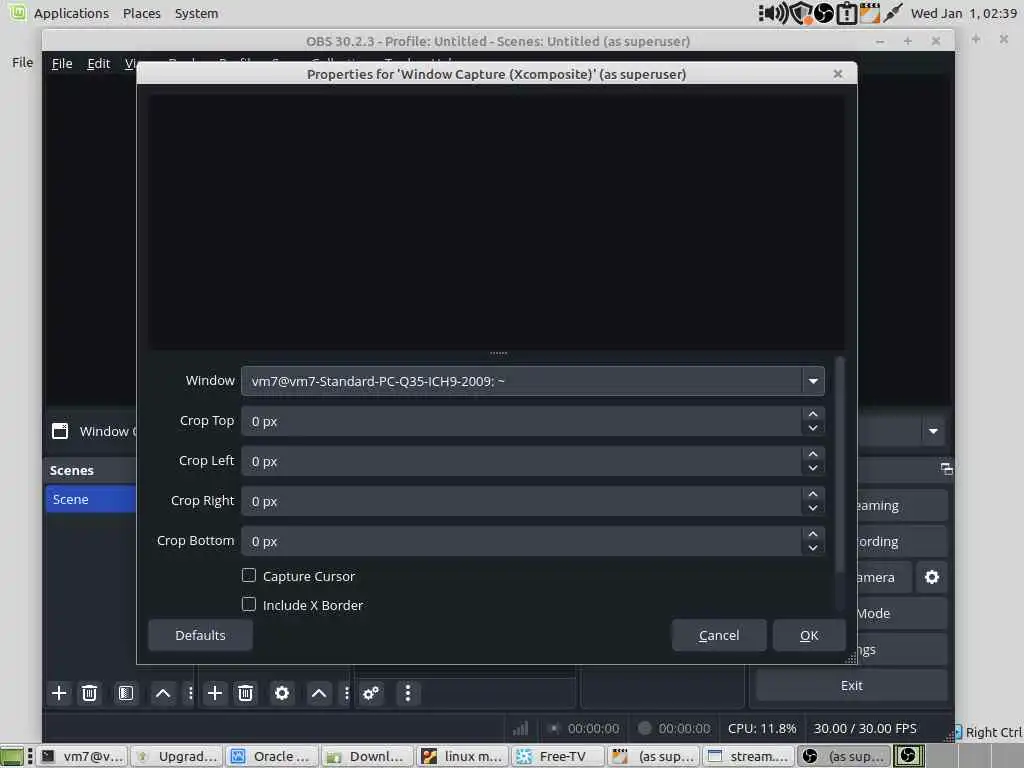Open source properties gear icon

point(281,693)
